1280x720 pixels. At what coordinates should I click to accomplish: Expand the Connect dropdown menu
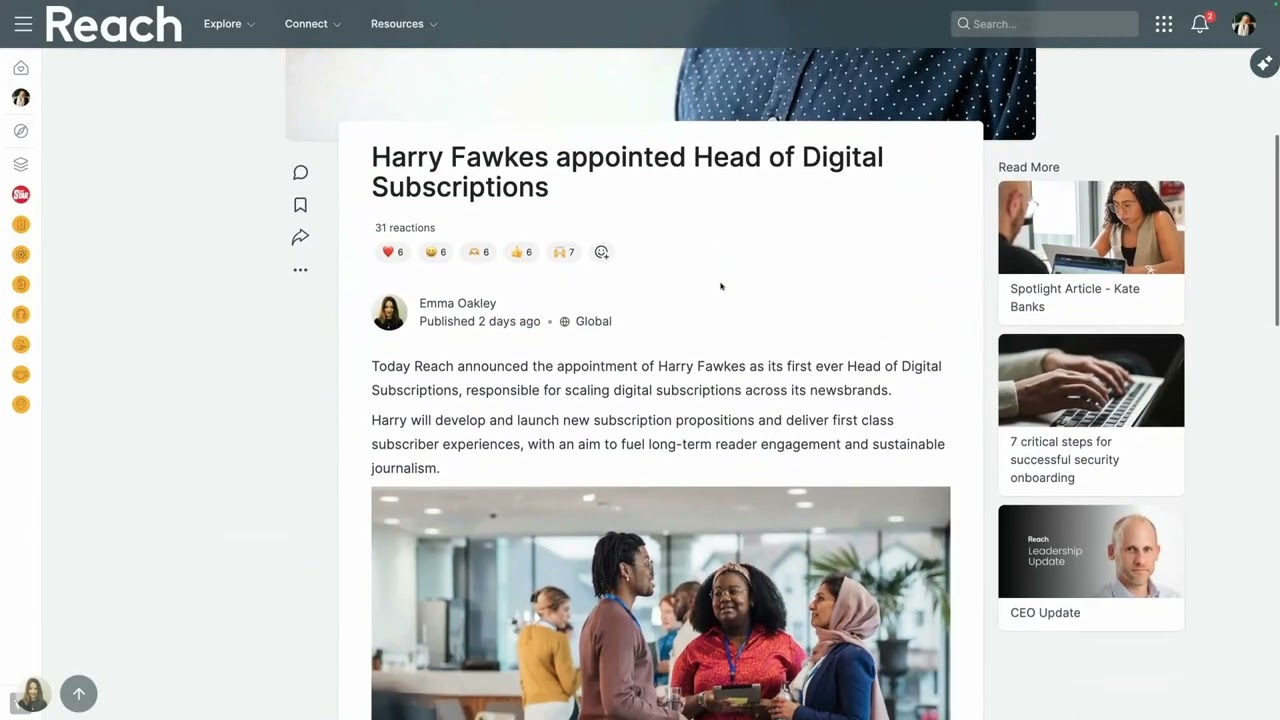pyautogui.click(x=313, y=24)
